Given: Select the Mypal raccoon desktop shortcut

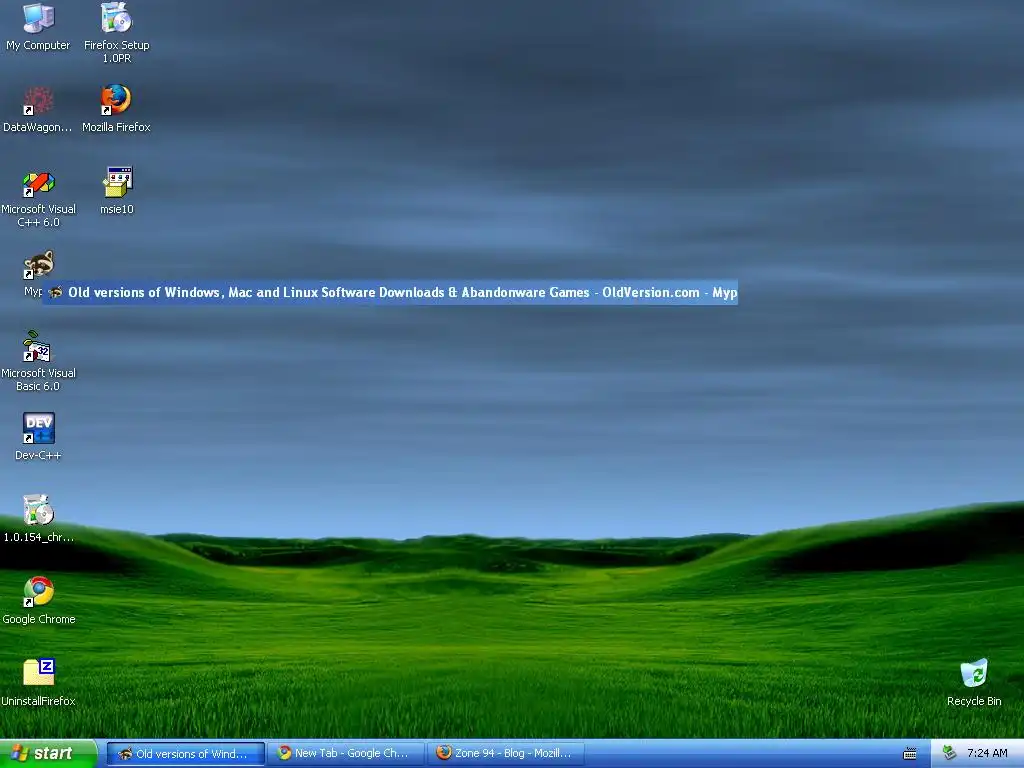Looking at the screenshot, I should [x=38, y=273].
